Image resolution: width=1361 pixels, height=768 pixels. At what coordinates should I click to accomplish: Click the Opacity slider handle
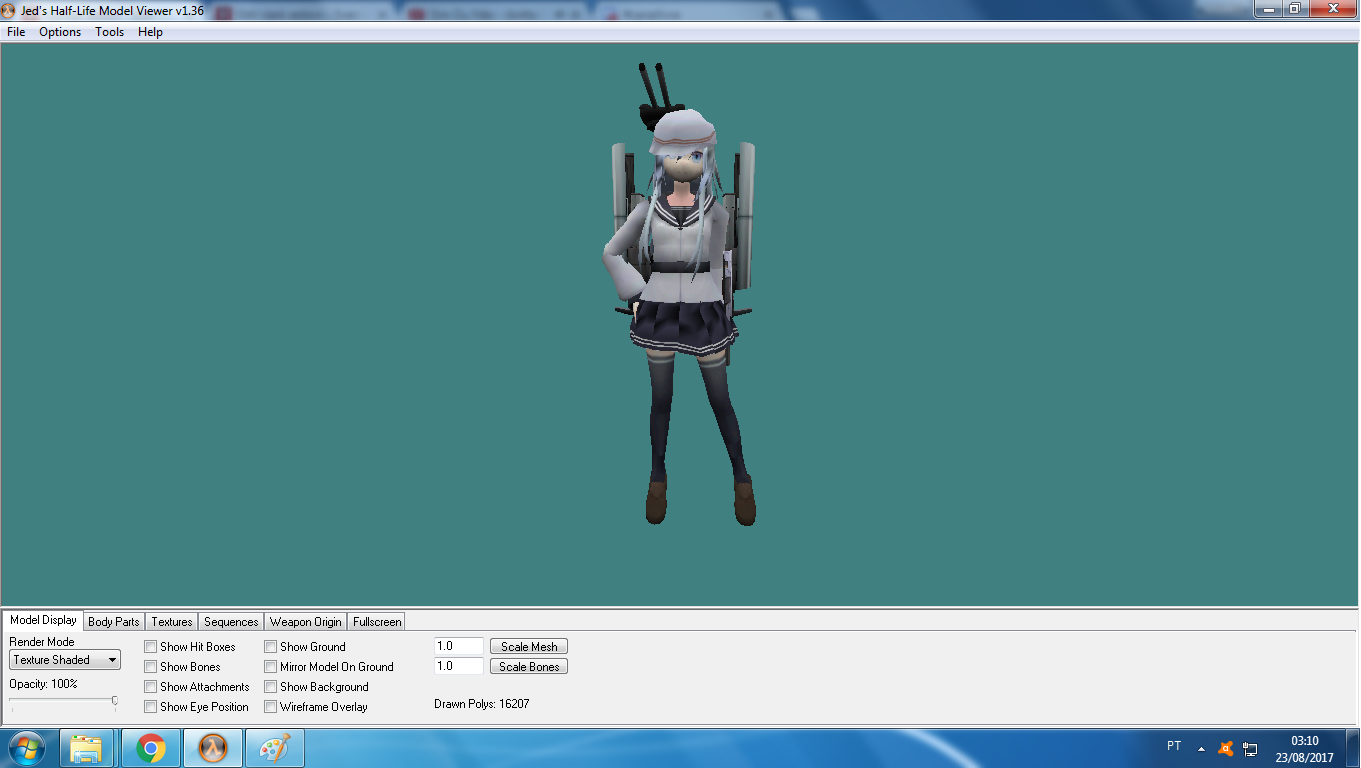(x=114, y=701)
